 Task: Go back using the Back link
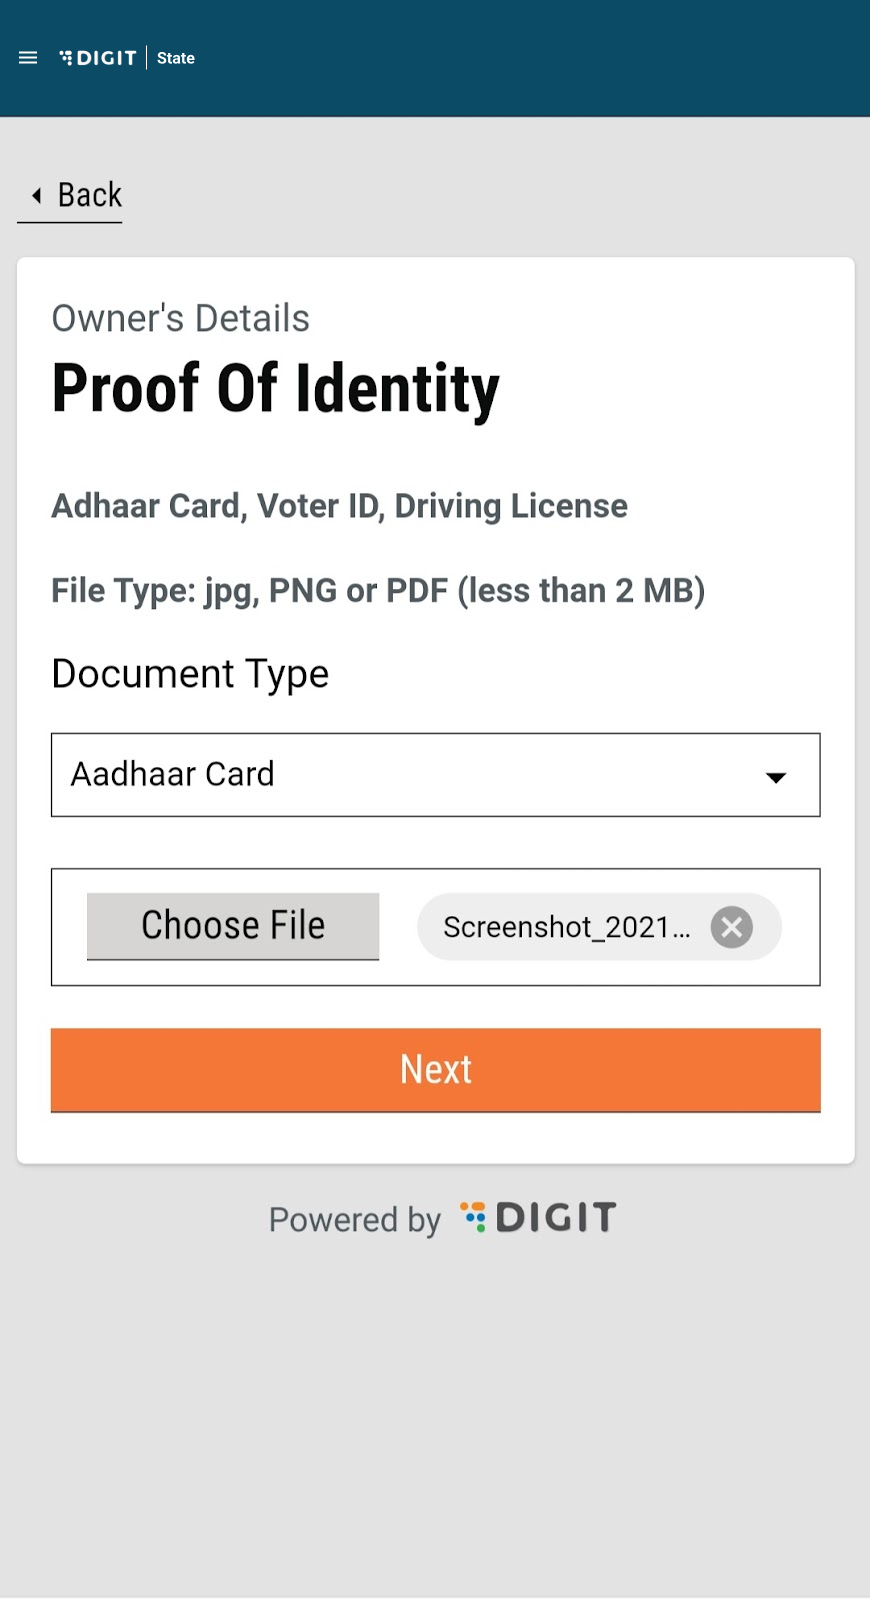coord(89,195)
